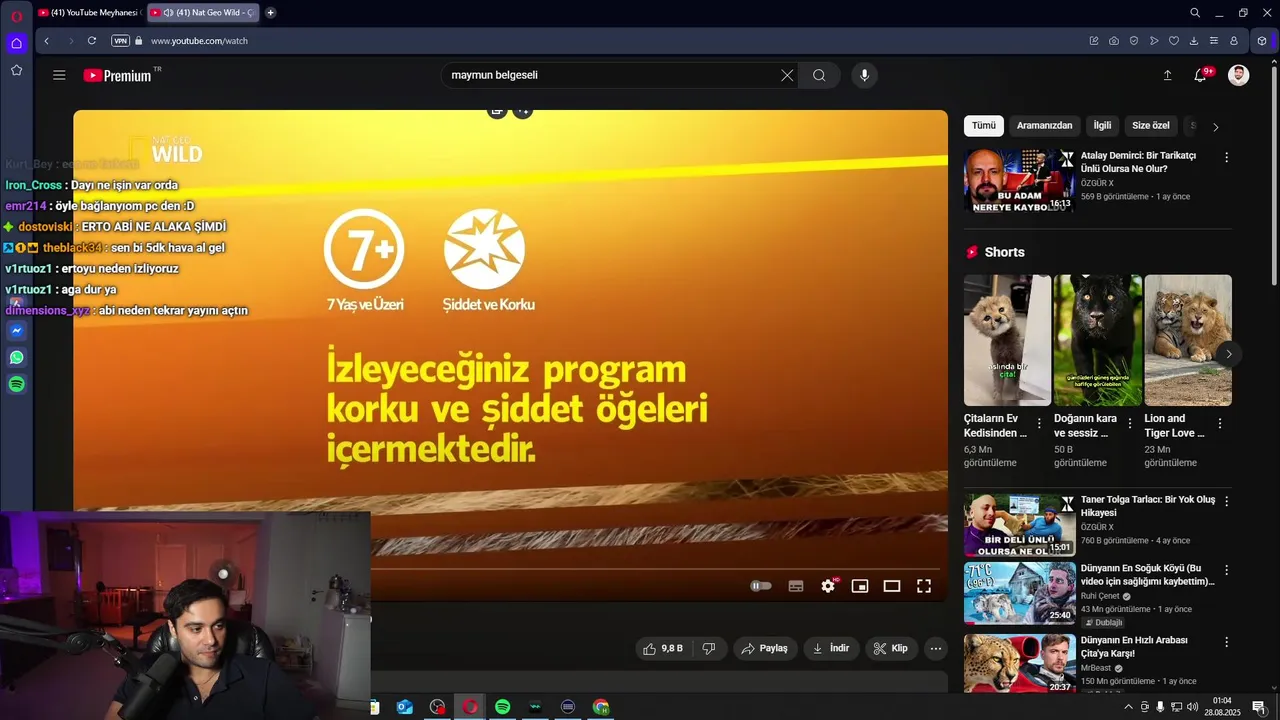The height and width of the screenshot is (720, 1280).
Task: Open options for Doğanın kara short
Action: pos(1129,423)
